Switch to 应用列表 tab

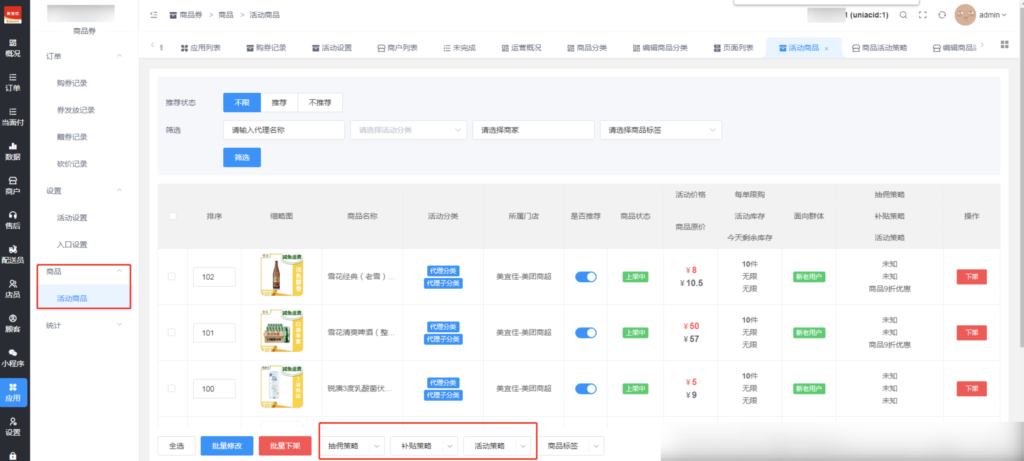point(200,48)
